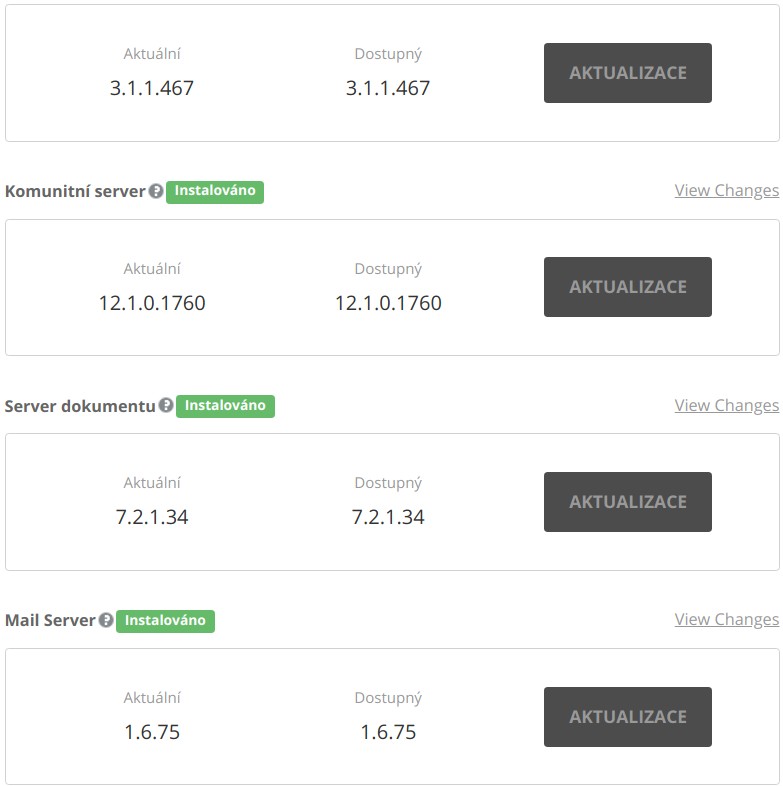Click the Aktuální version number of Komunitní server
The image size is (783, 786).
tap(152, 303)
